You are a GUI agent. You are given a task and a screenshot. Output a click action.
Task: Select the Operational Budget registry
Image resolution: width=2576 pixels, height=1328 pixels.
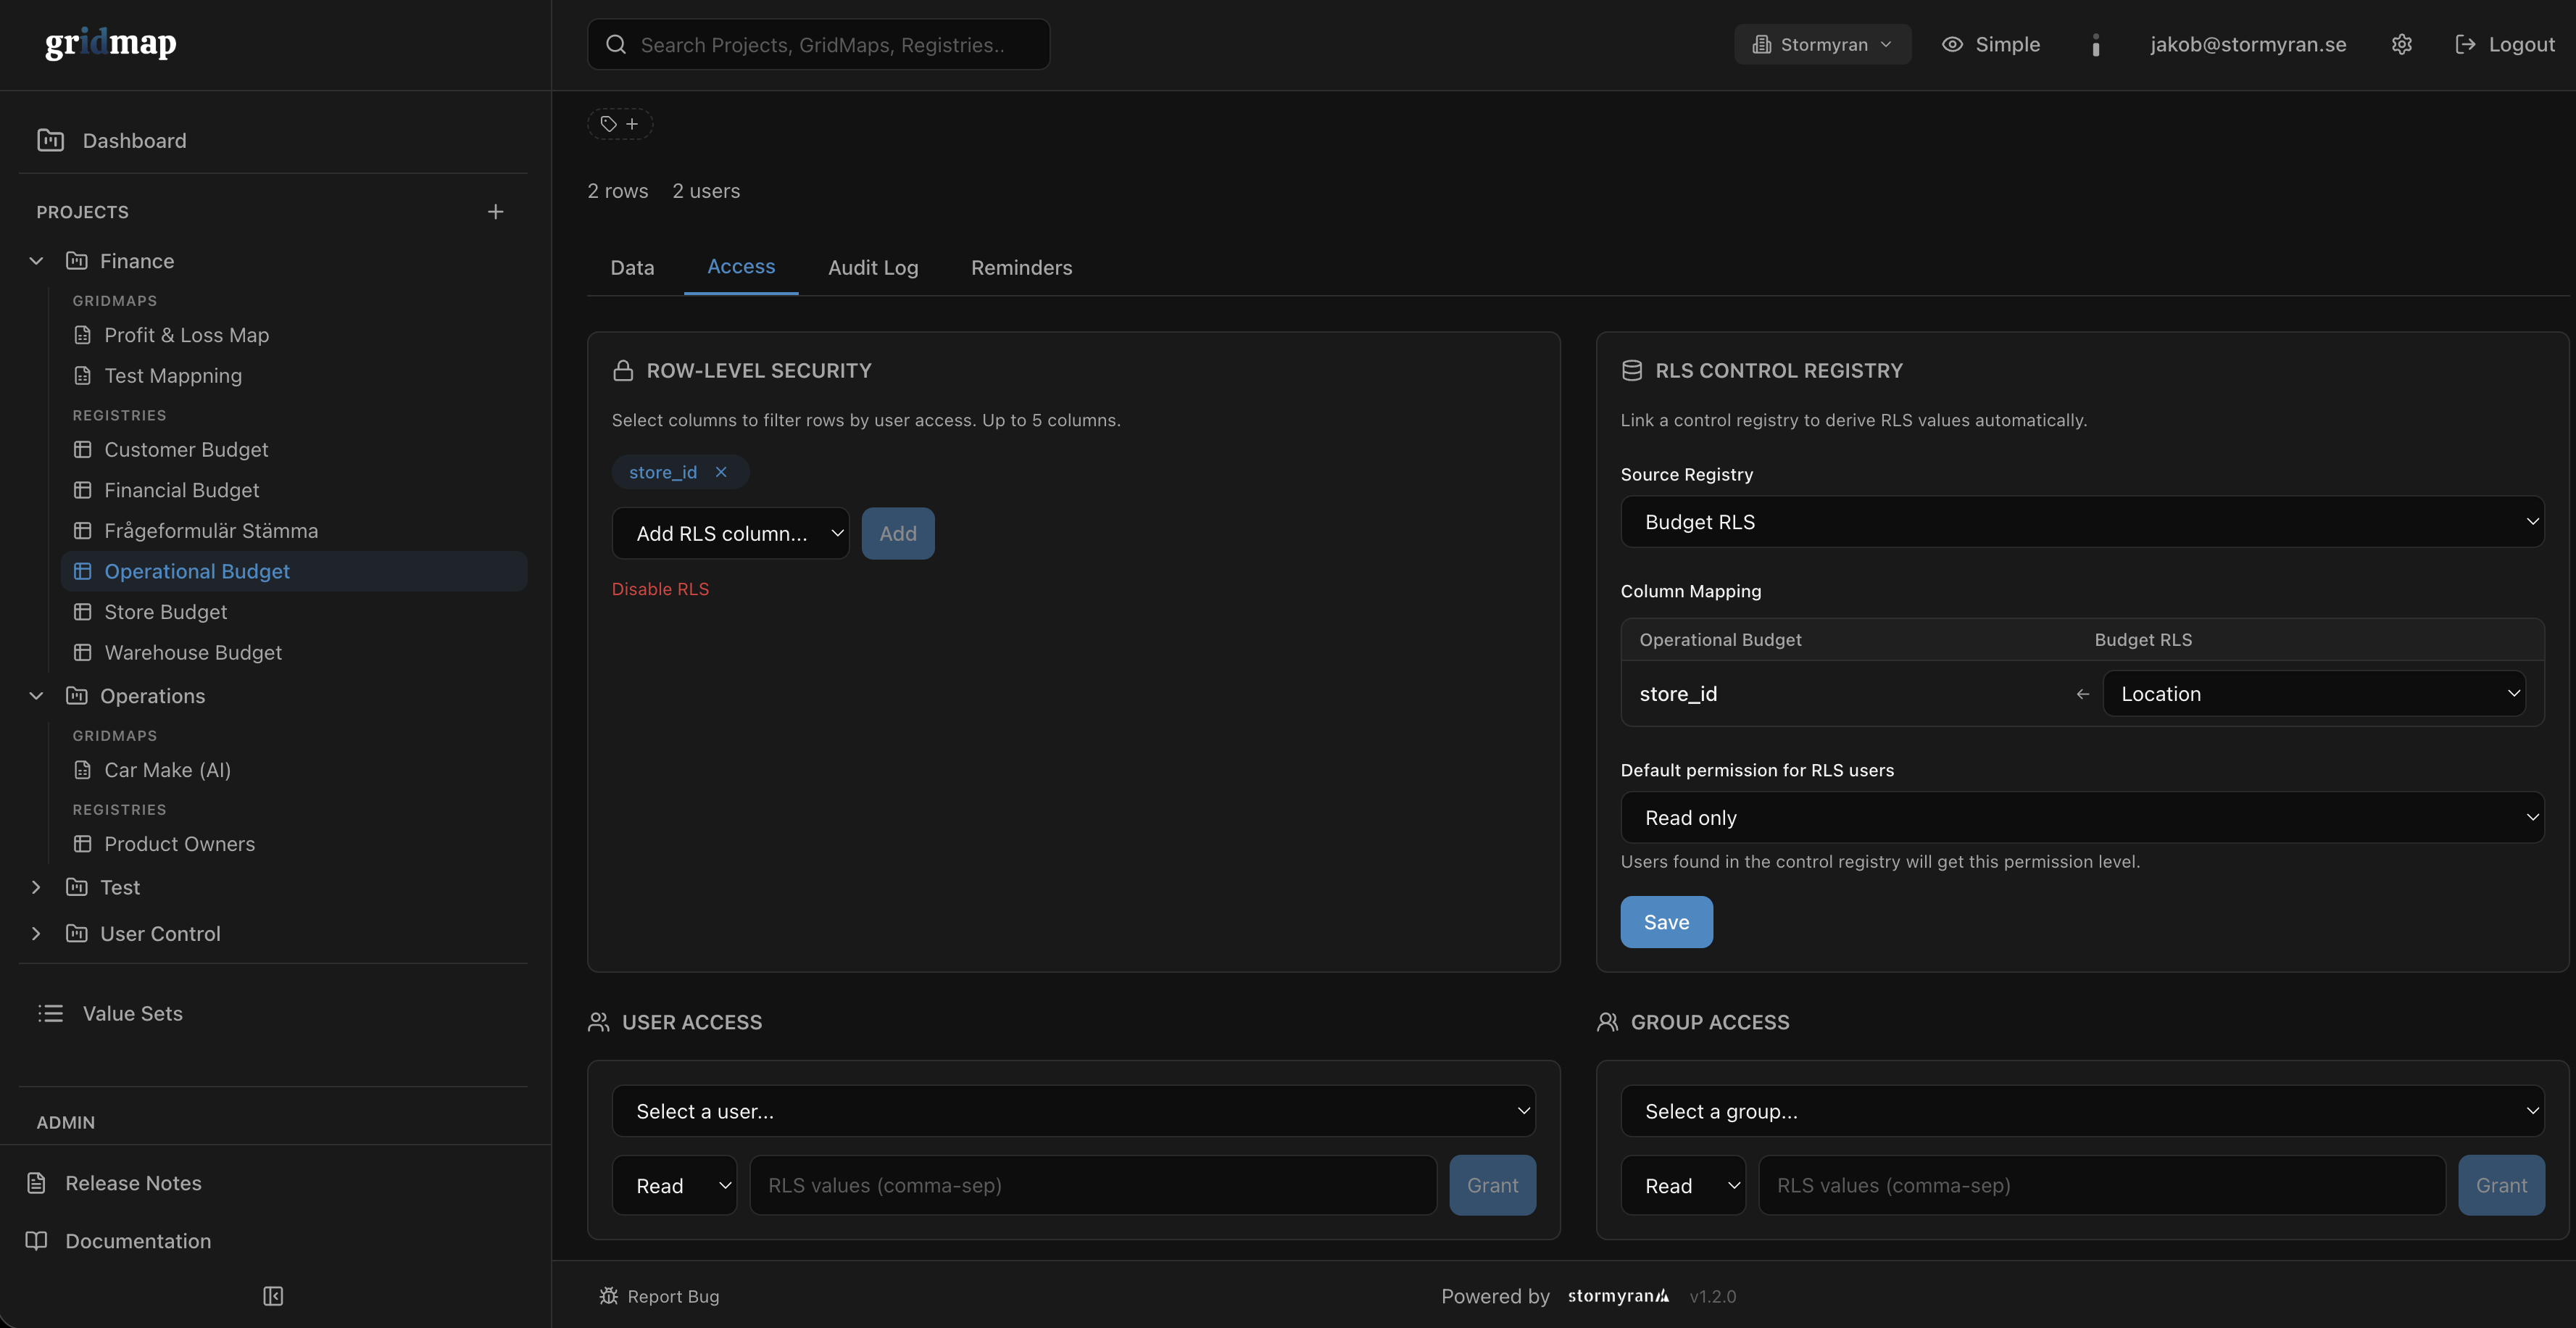pyautogui.click(x=294, y=571)
